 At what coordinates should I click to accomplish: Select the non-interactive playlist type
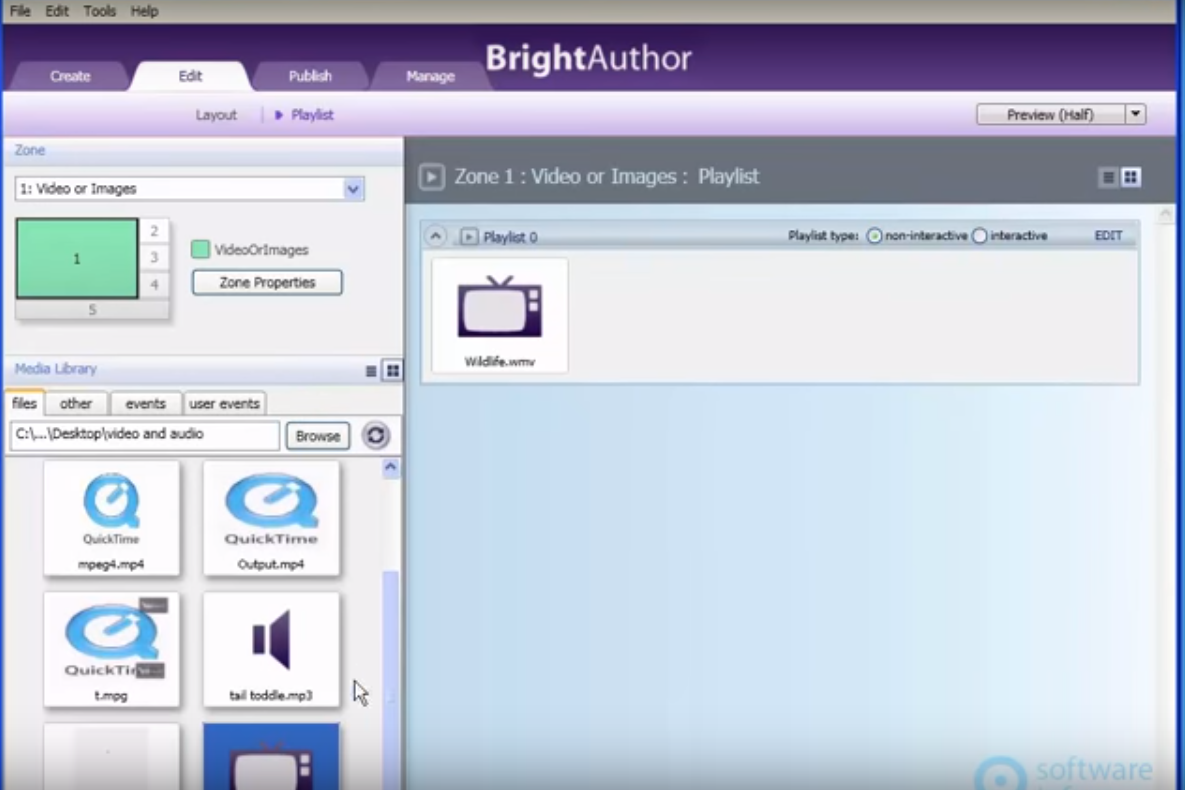(x=874, y=236)
